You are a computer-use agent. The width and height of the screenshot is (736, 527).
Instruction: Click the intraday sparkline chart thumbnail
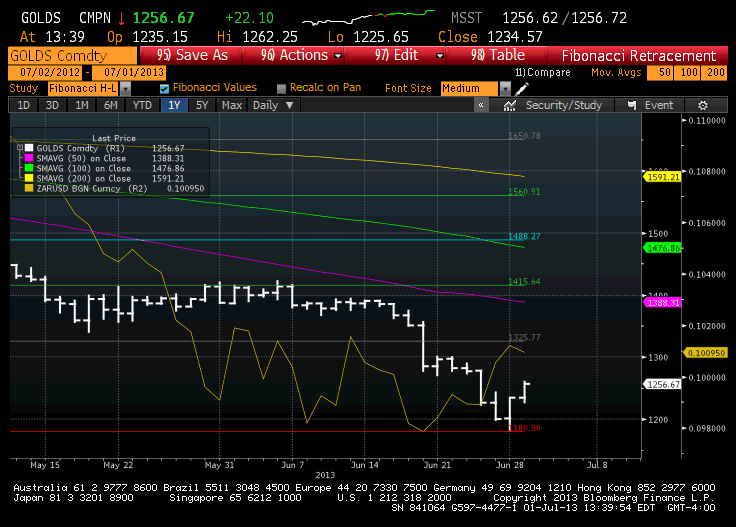pos(368,17)
